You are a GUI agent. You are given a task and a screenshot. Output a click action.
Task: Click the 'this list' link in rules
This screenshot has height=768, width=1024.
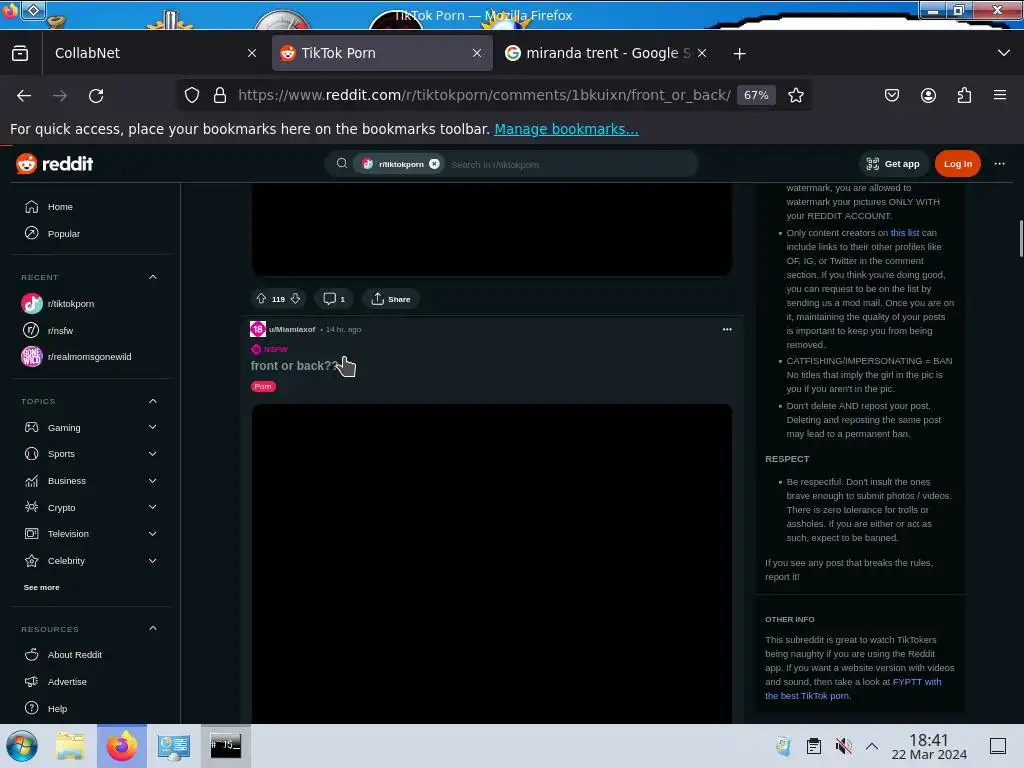(904, 233)
